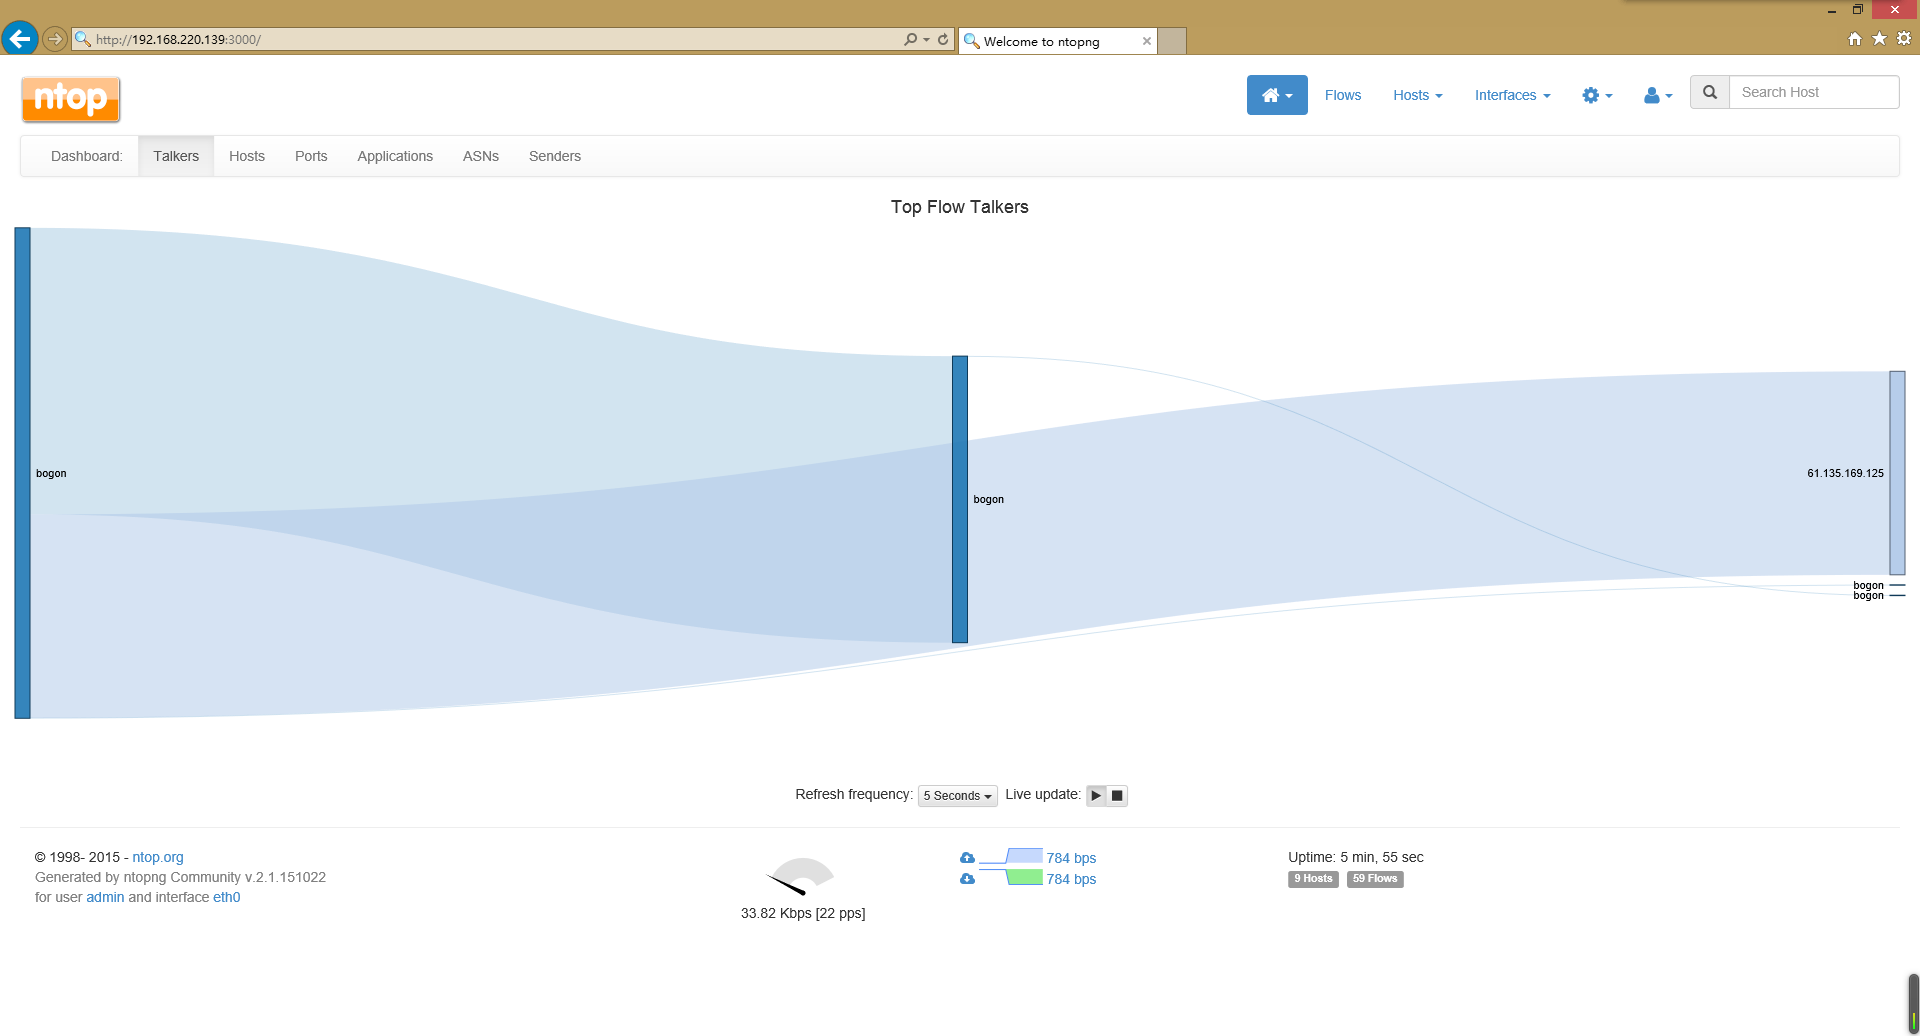Open the browser favorites star icon

click(x=1879, y=38)
